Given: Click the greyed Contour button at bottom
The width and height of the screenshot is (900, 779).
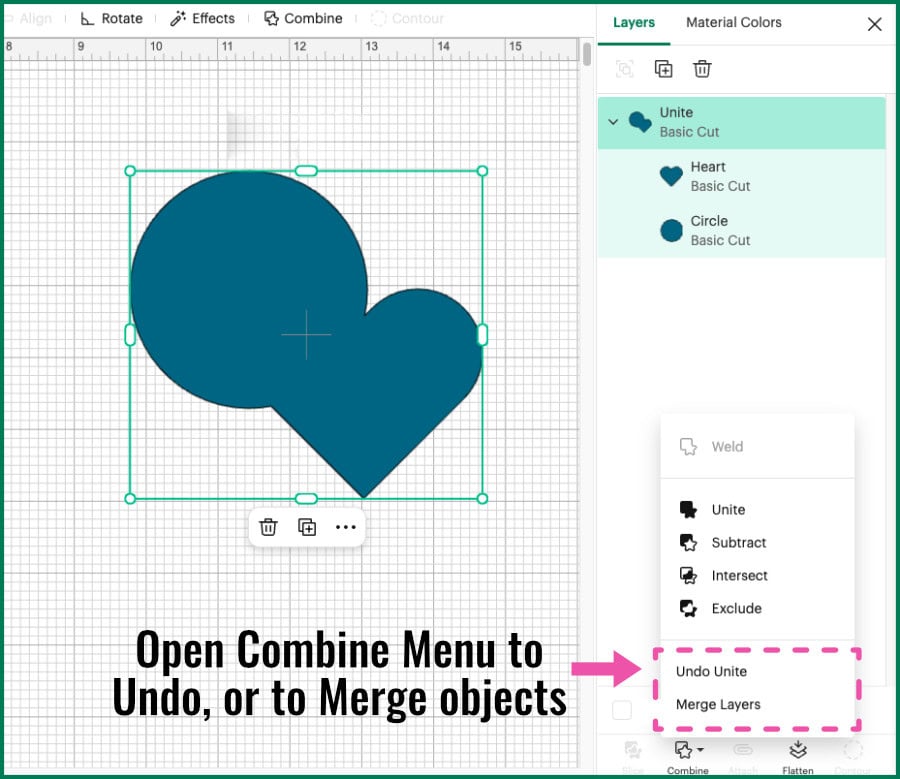Looking at the screenshot, I should tap(853, 757).
